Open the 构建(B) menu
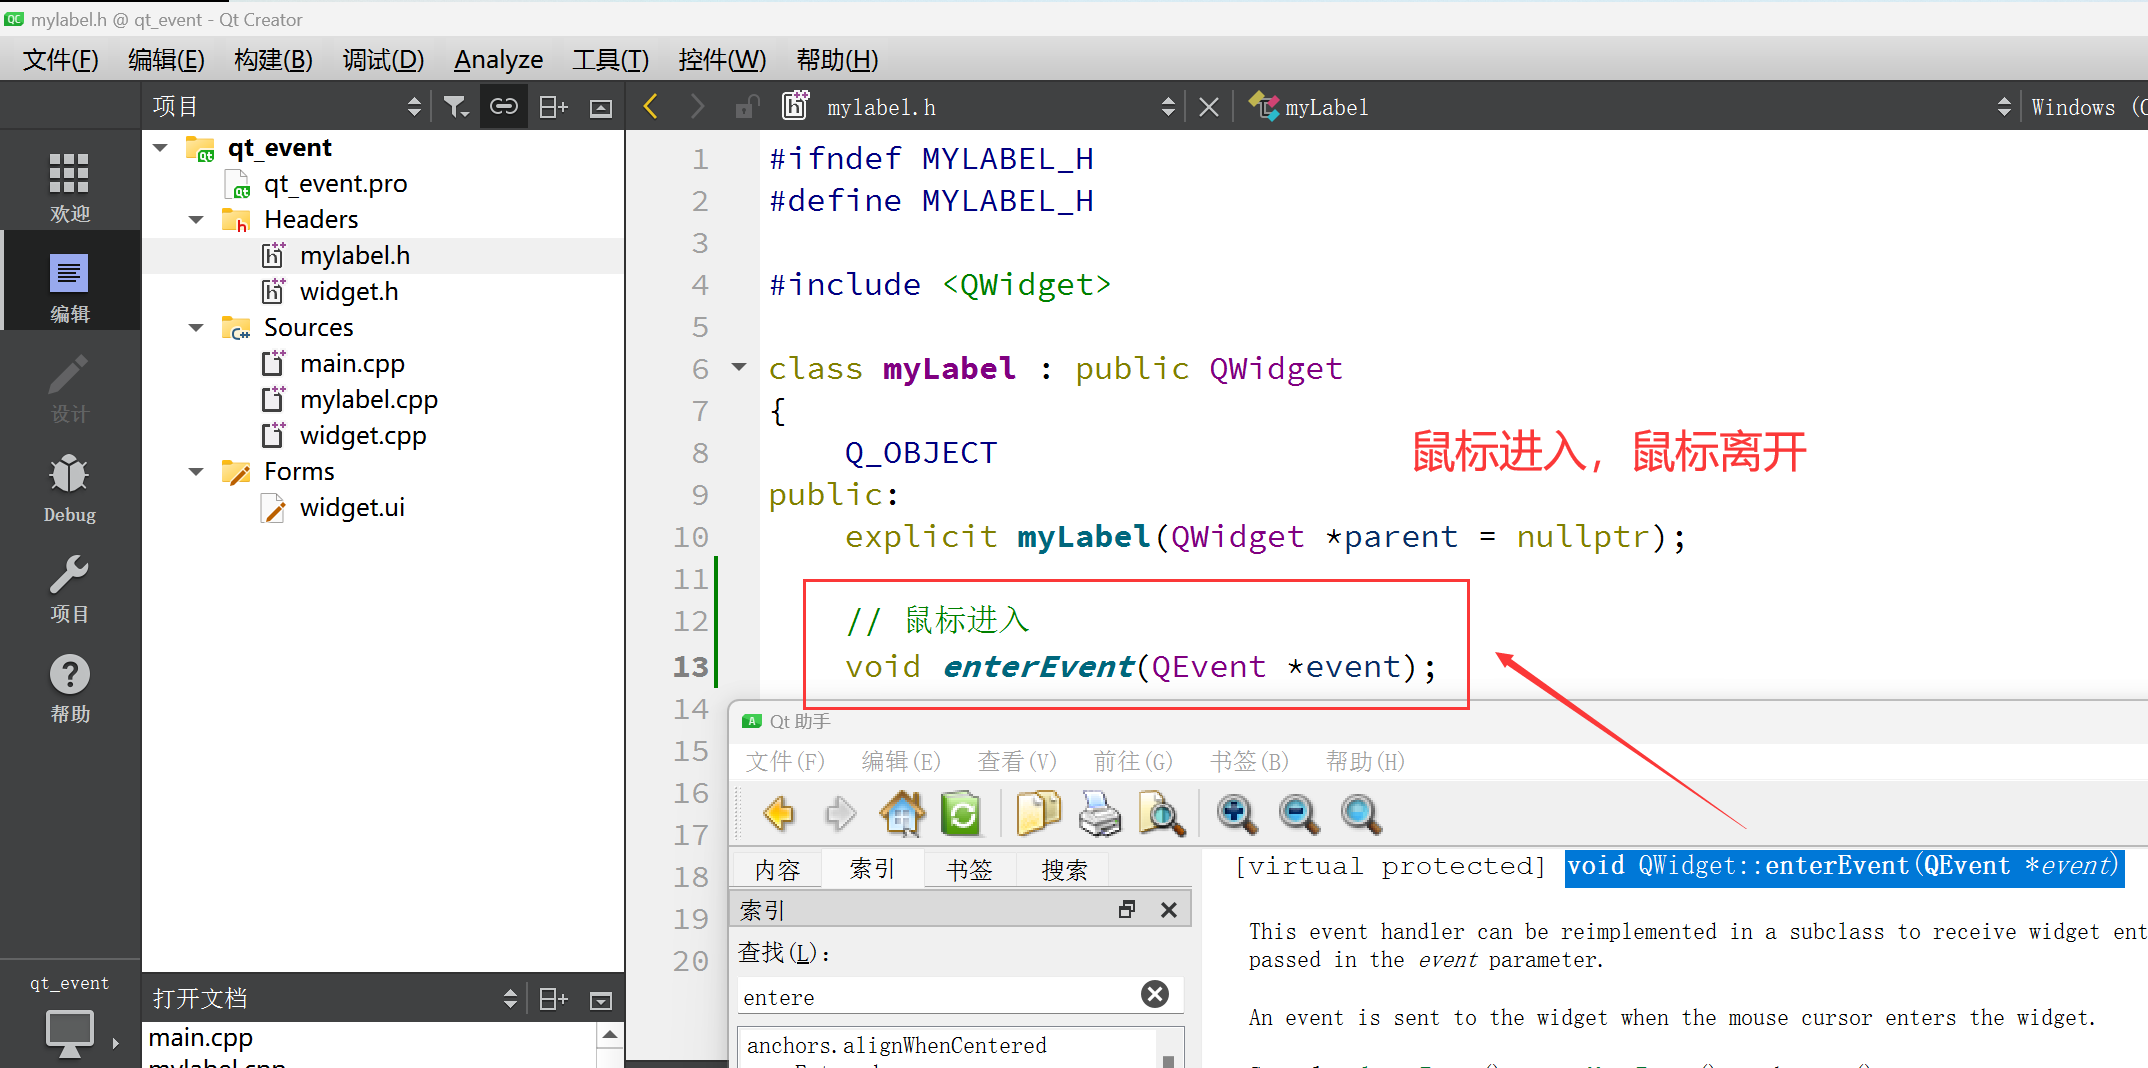 (273, 60)
